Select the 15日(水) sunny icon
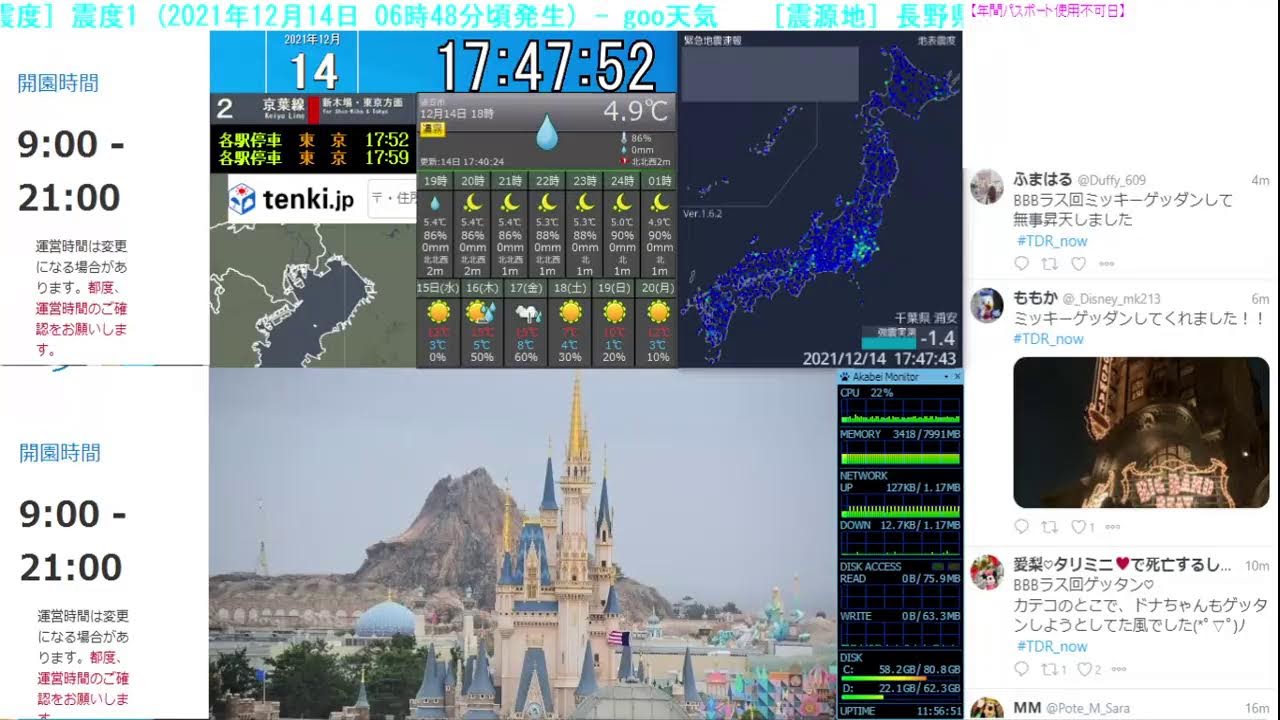The height and width of the screenshot is (720, 1280). [437, 312]
